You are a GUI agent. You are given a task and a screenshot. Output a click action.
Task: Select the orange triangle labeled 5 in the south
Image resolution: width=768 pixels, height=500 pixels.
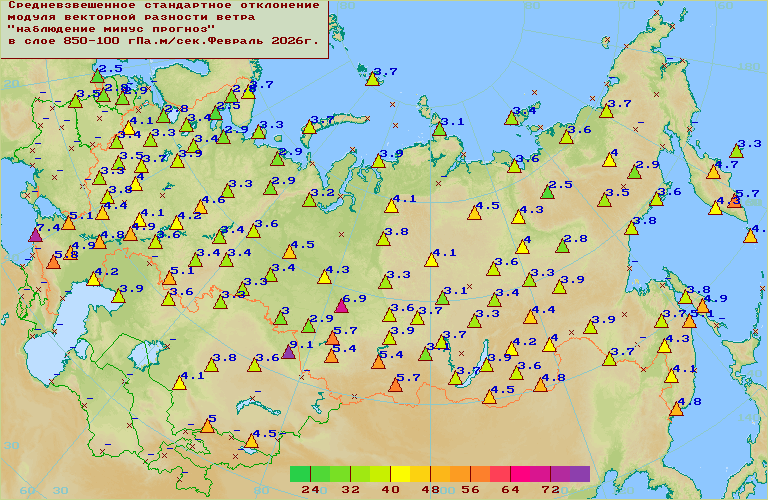(x=207, y=426)
